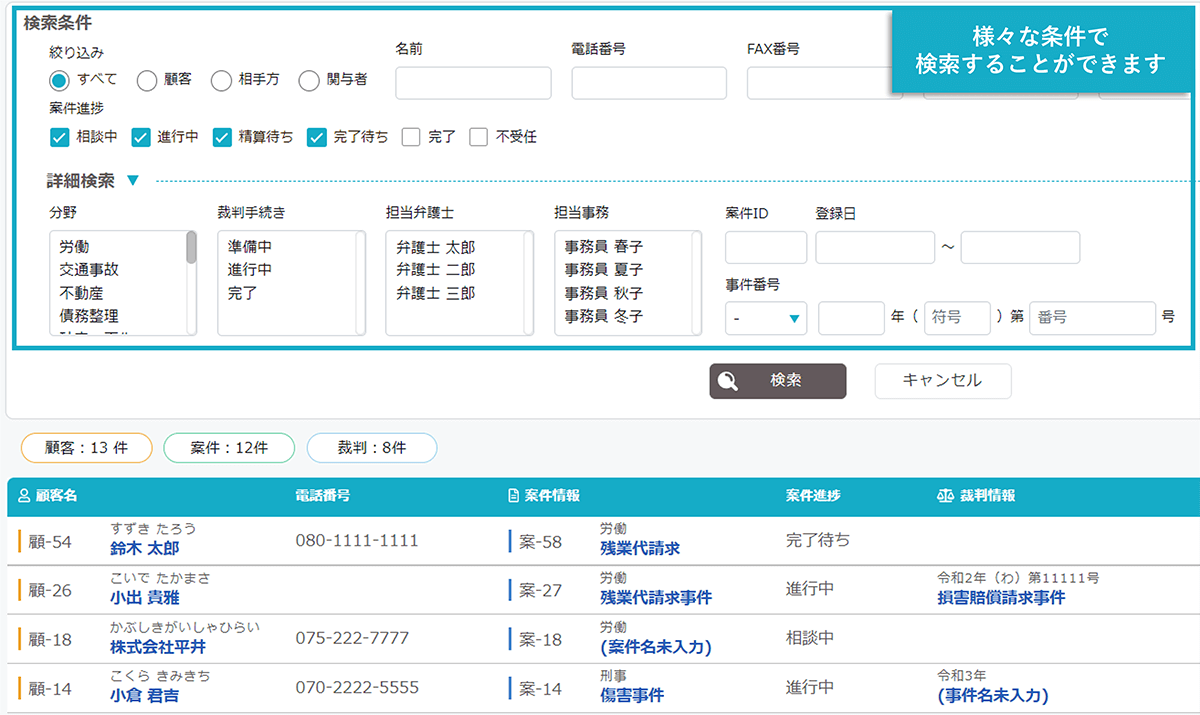Open trial 損害賠償請求事件

[1001, 597]
